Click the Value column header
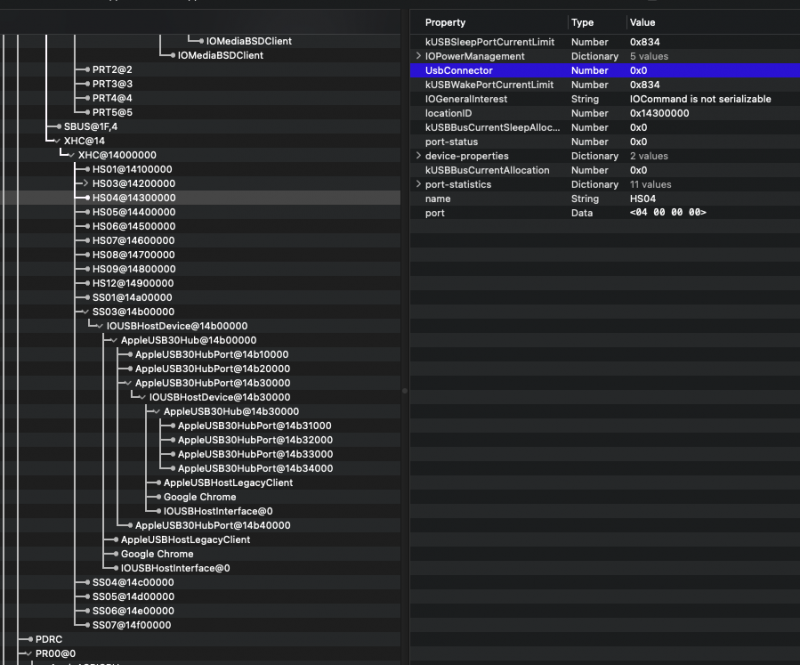This screenshot has width=800, height=665. click(x=642, y=22)
